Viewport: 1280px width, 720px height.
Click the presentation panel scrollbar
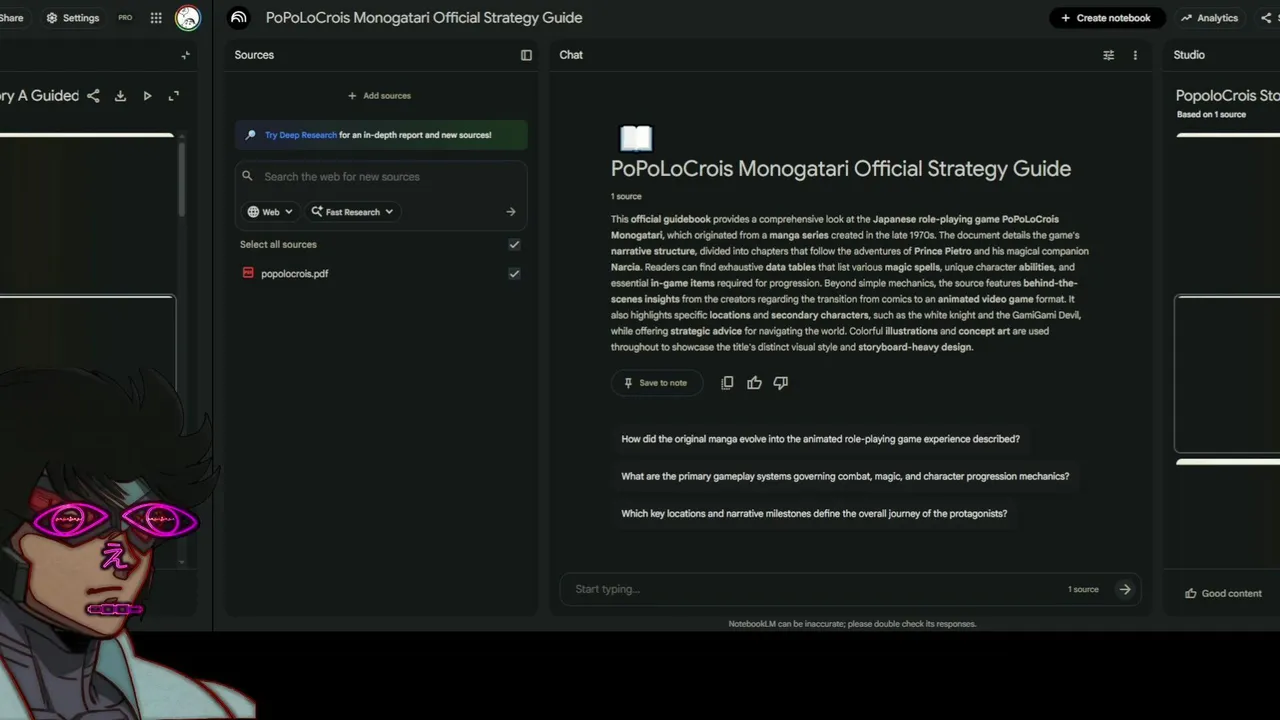tap(182, 180)
